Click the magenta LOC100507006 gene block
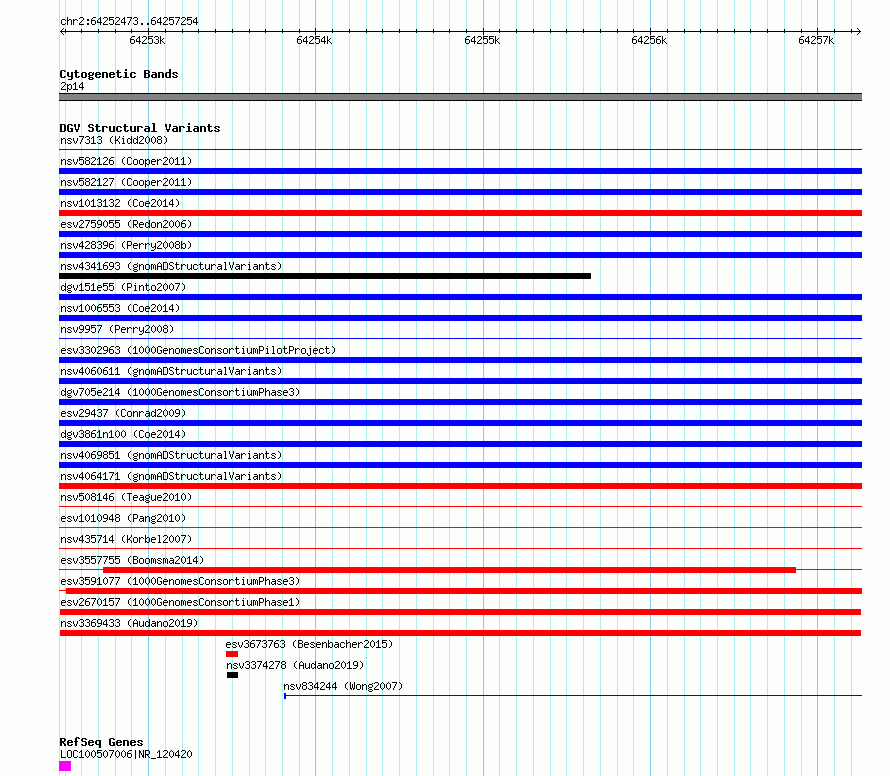 [x=65, y=766]
